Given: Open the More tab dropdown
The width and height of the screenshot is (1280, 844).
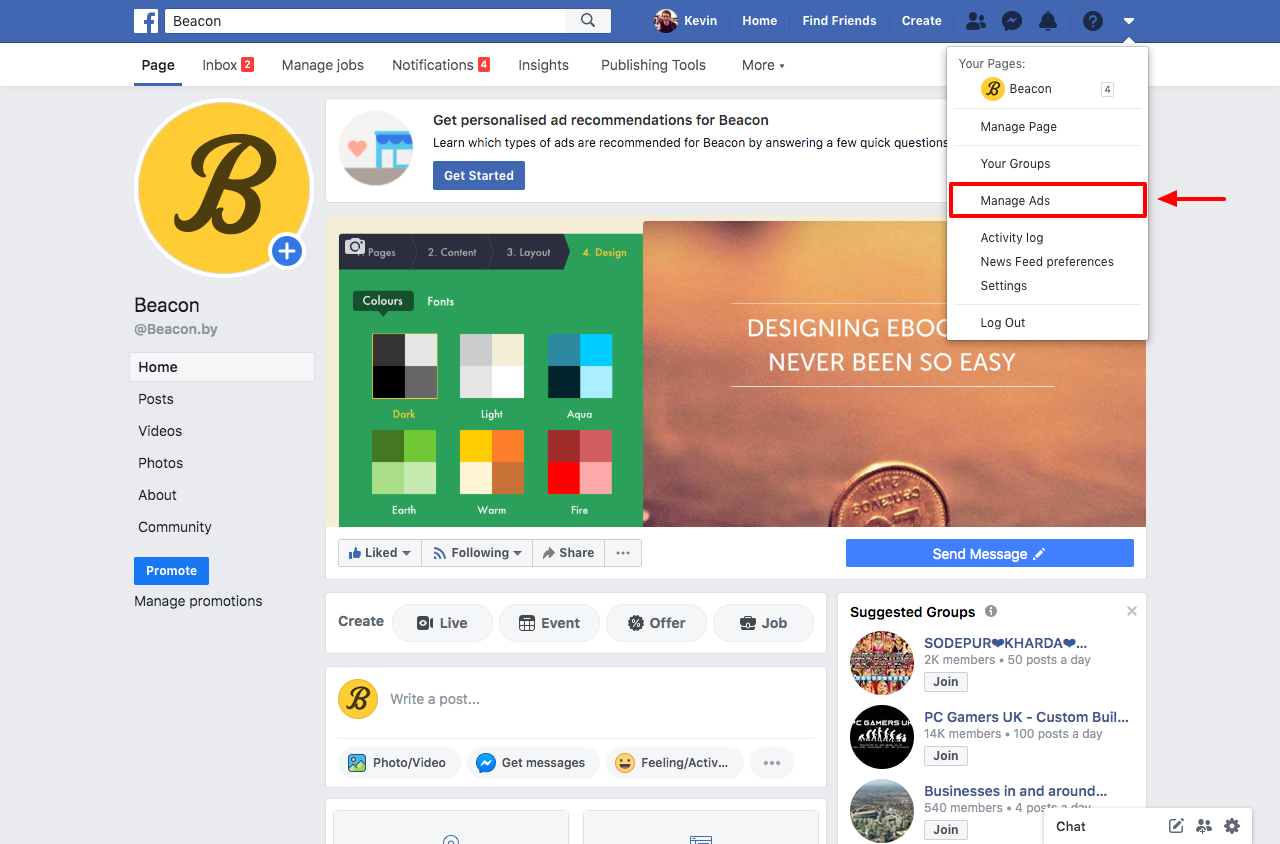Looking at the screenshot, I should pos(762,65).
